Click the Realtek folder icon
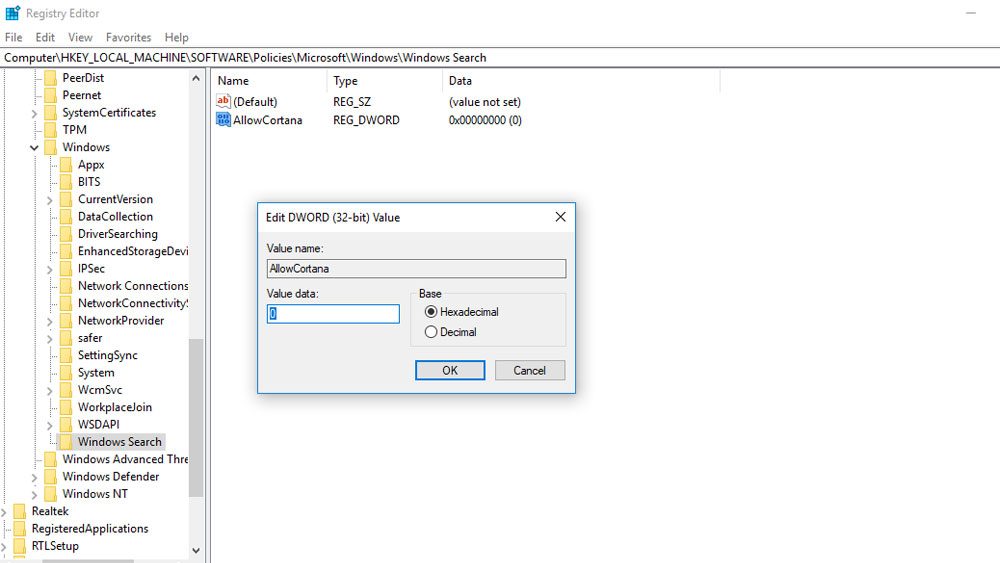 point(20,511)
